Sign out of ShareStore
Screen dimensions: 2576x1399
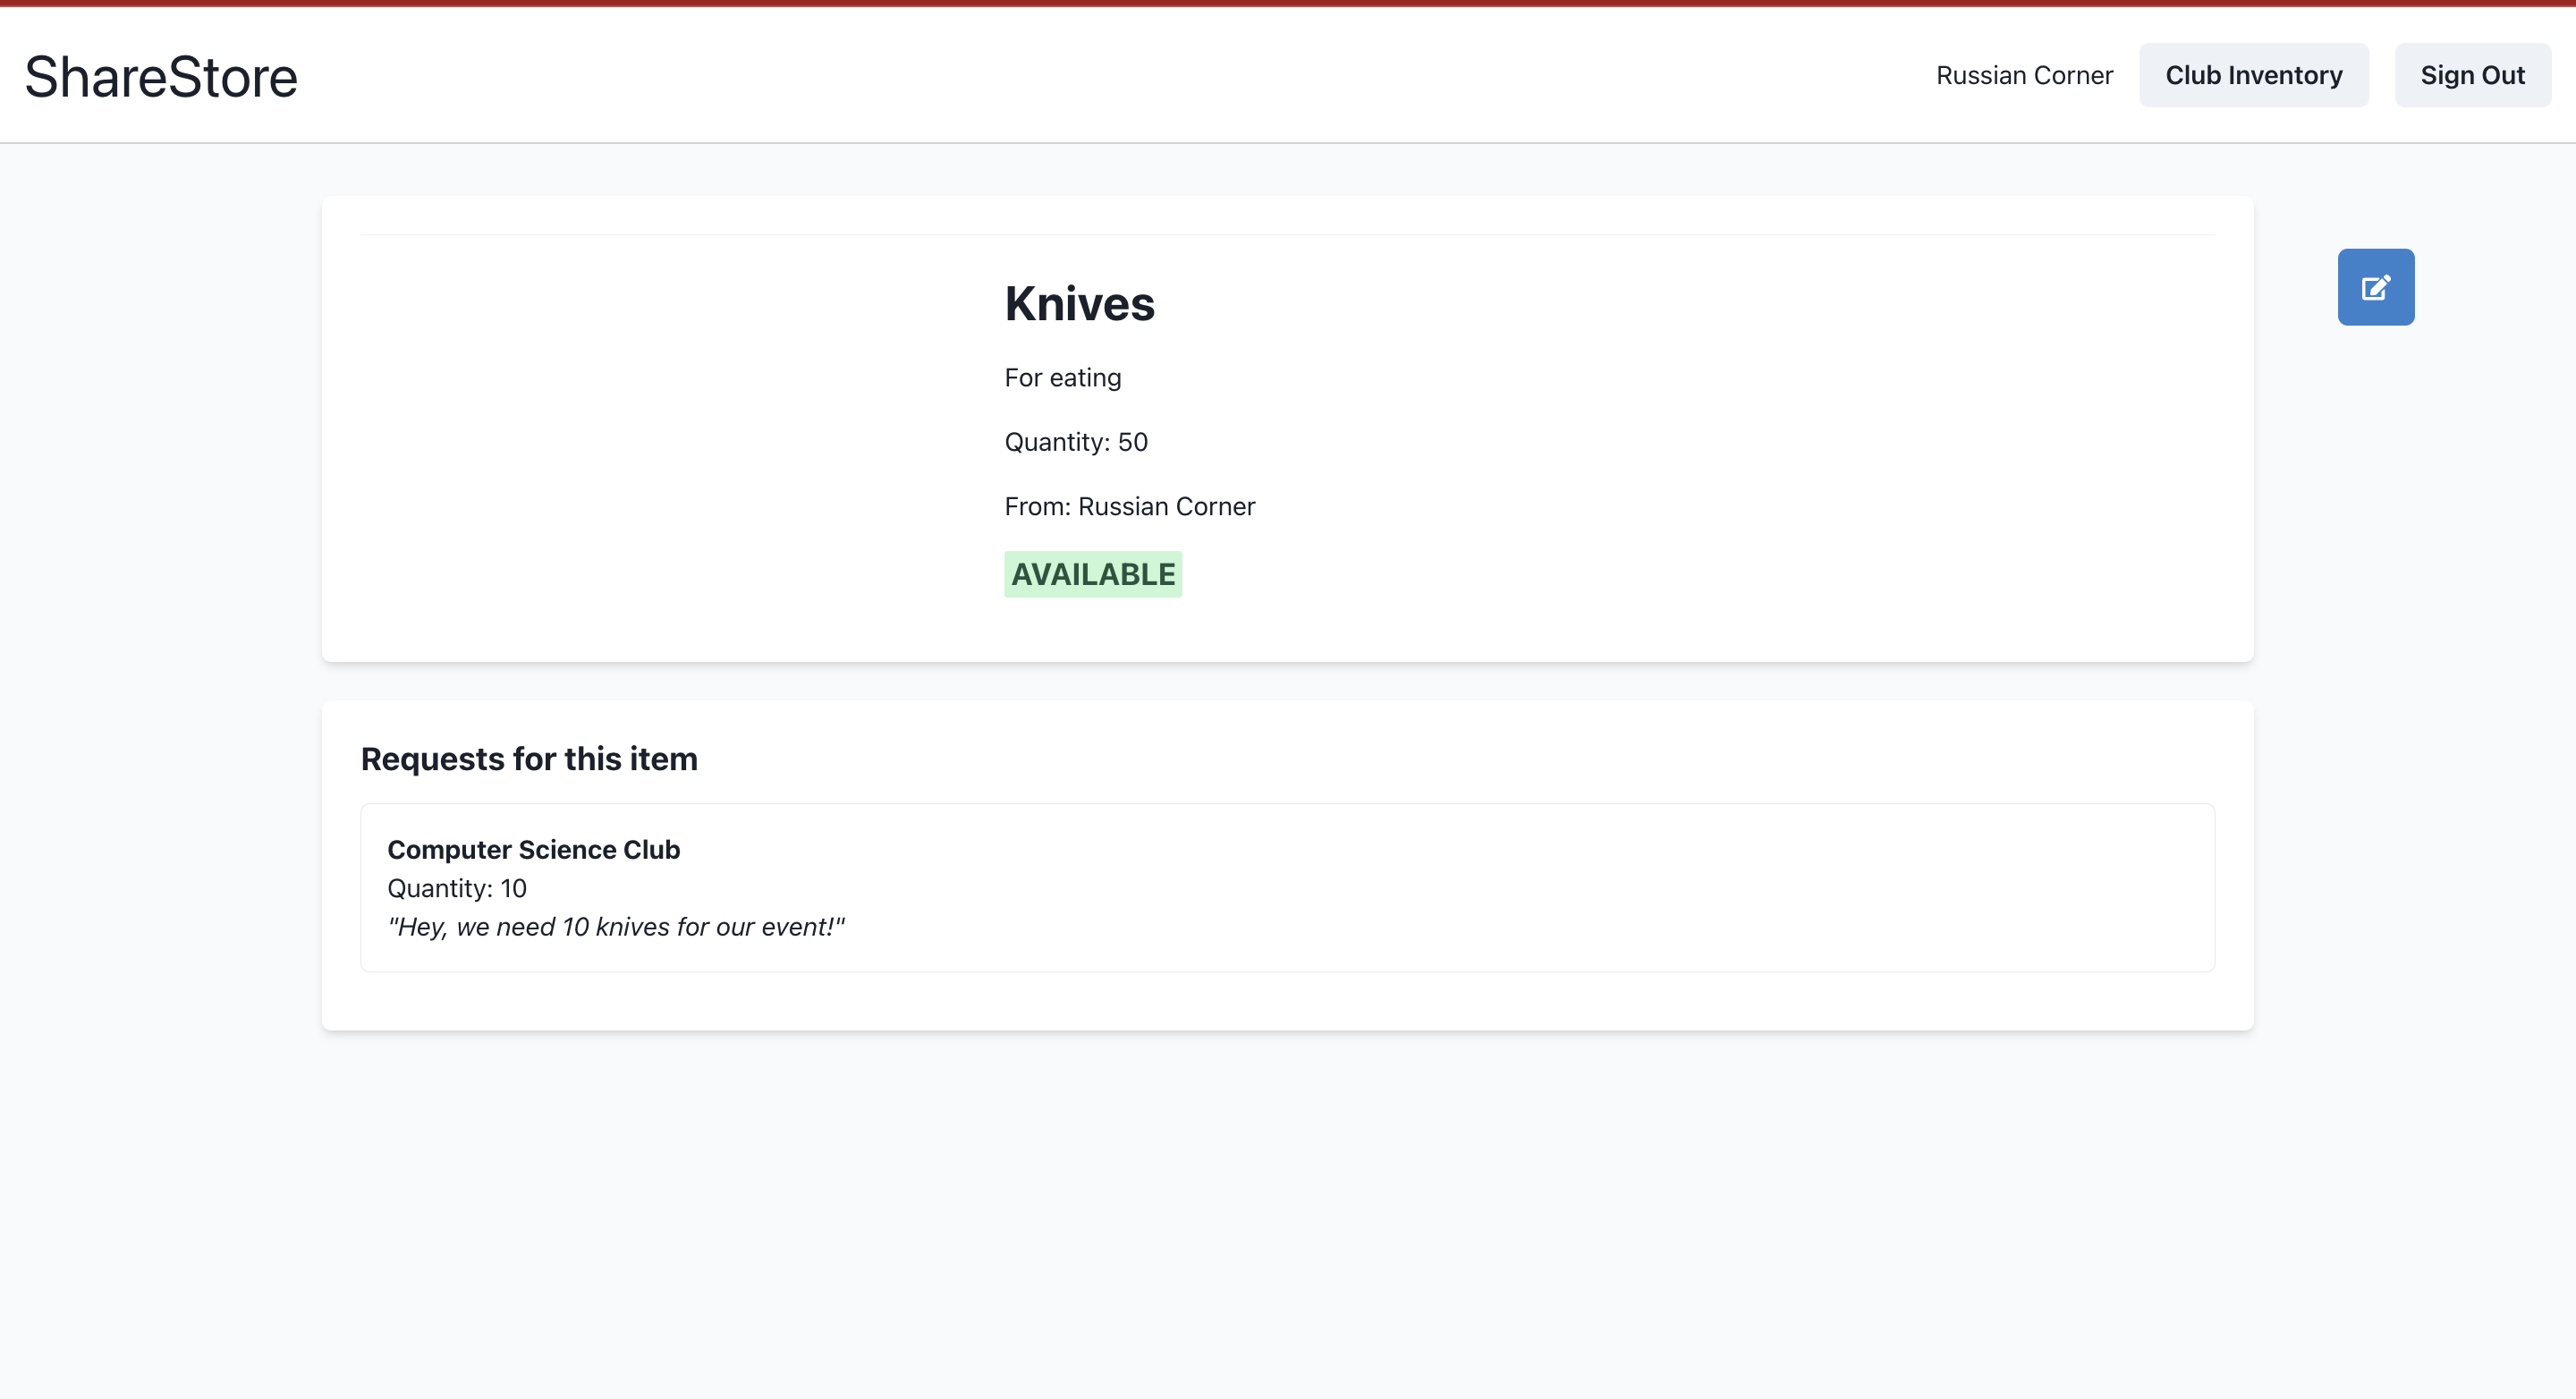click(x=2471, y=75)
